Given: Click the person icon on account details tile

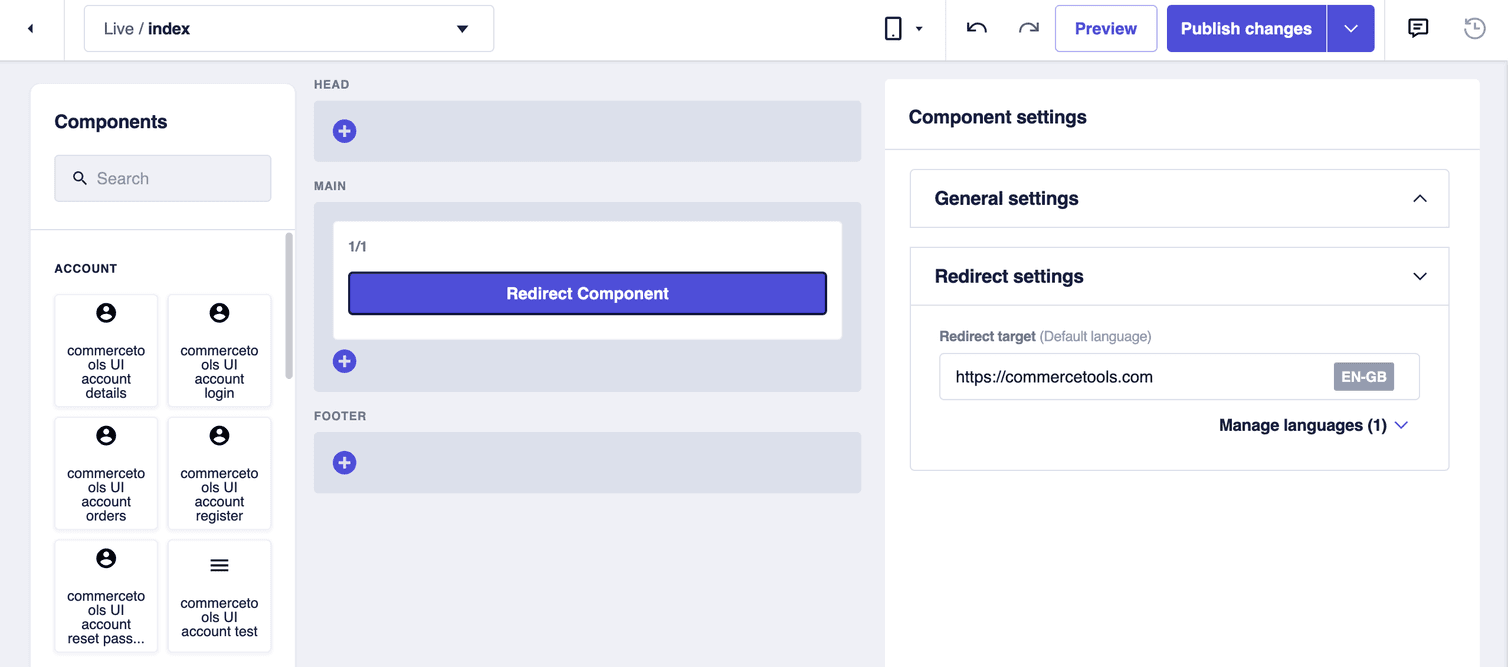Looking at the screenshot, I should click(106, 312).
